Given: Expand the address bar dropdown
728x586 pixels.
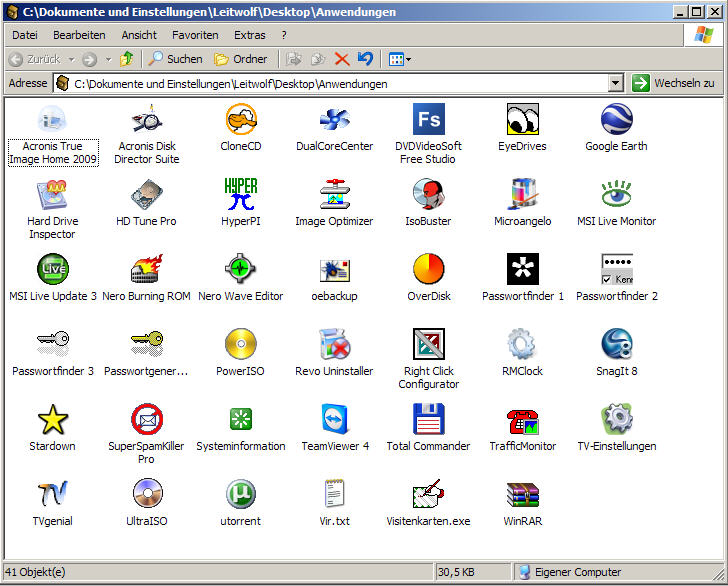Looking at the screenshot, I should 615,84.
